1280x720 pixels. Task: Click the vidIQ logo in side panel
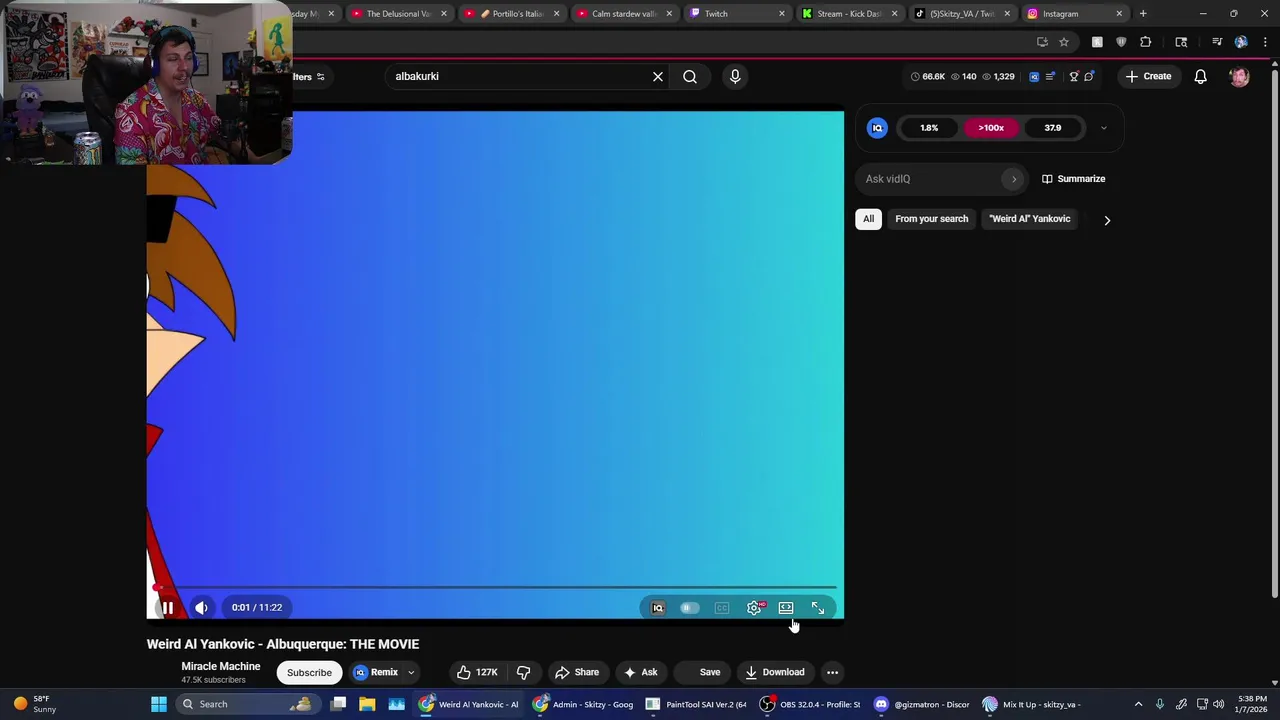(x=877, y=128)
